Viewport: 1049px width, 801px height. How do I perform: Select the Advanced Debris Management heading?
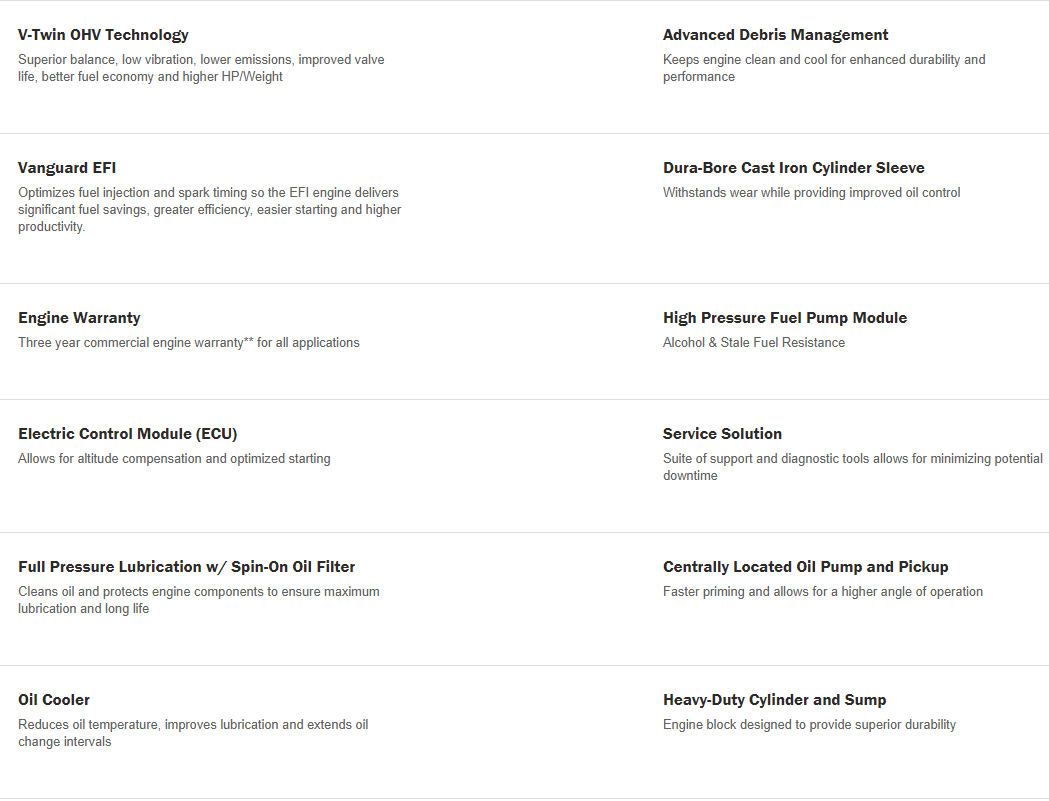click(x=775, y=35)
